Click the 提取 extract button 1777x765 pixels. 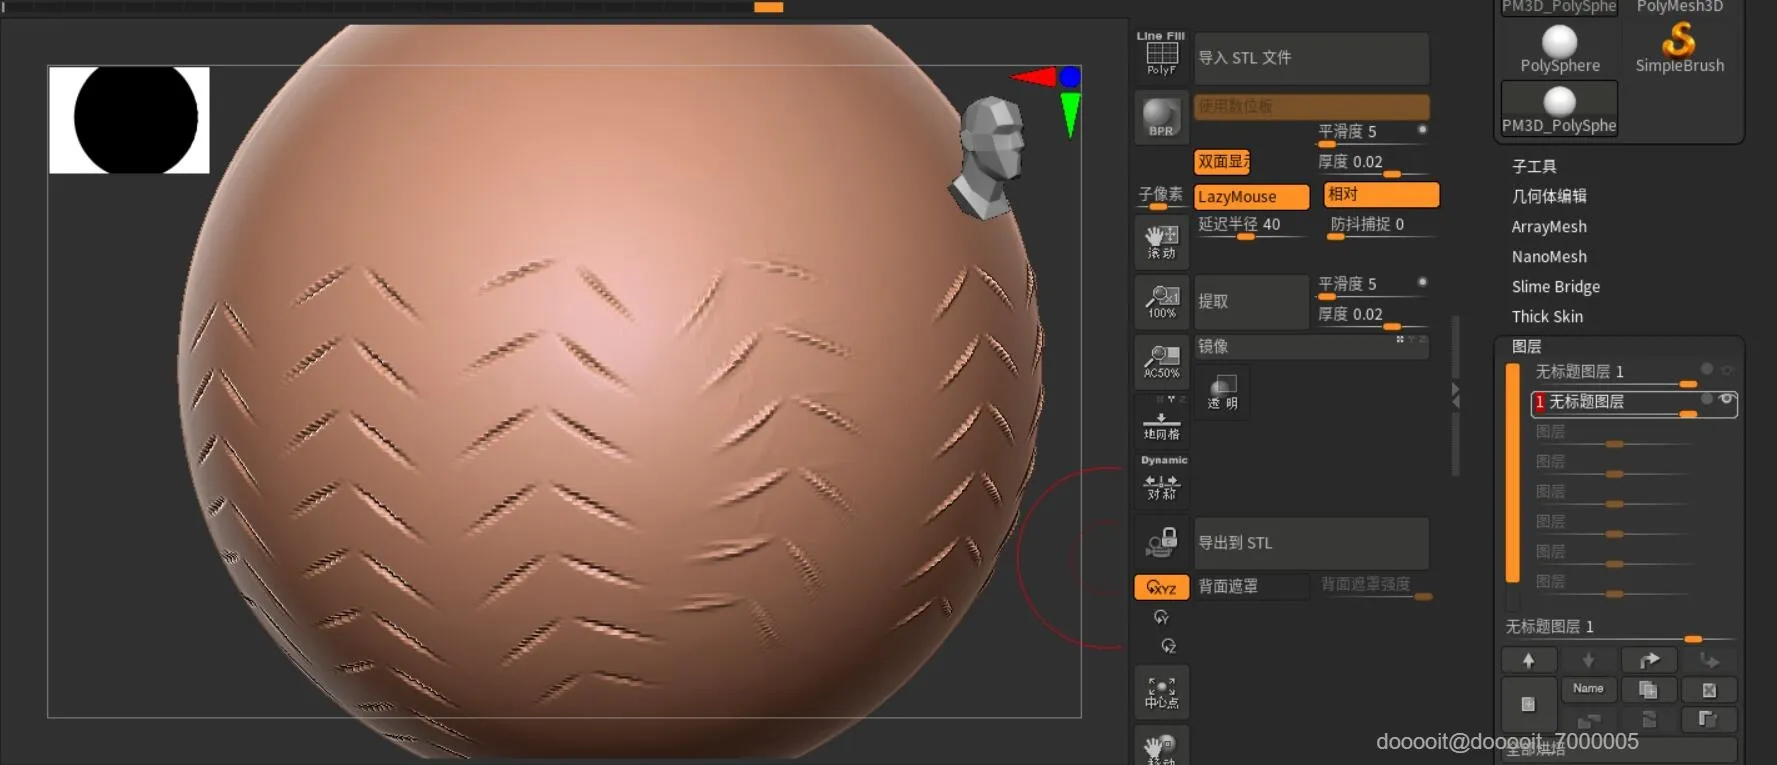(x=1252, y=301)
